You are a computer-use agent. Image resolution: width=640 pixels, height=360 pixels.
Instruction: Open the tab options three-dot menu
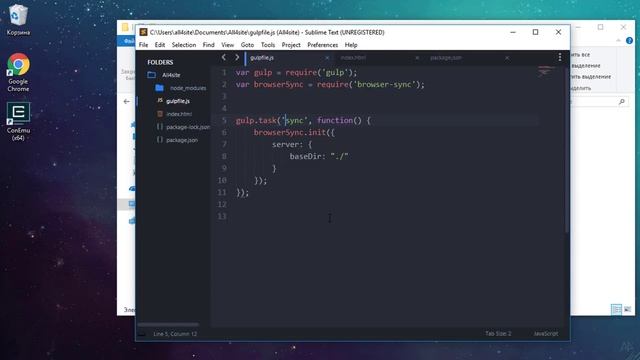[560, 58]
